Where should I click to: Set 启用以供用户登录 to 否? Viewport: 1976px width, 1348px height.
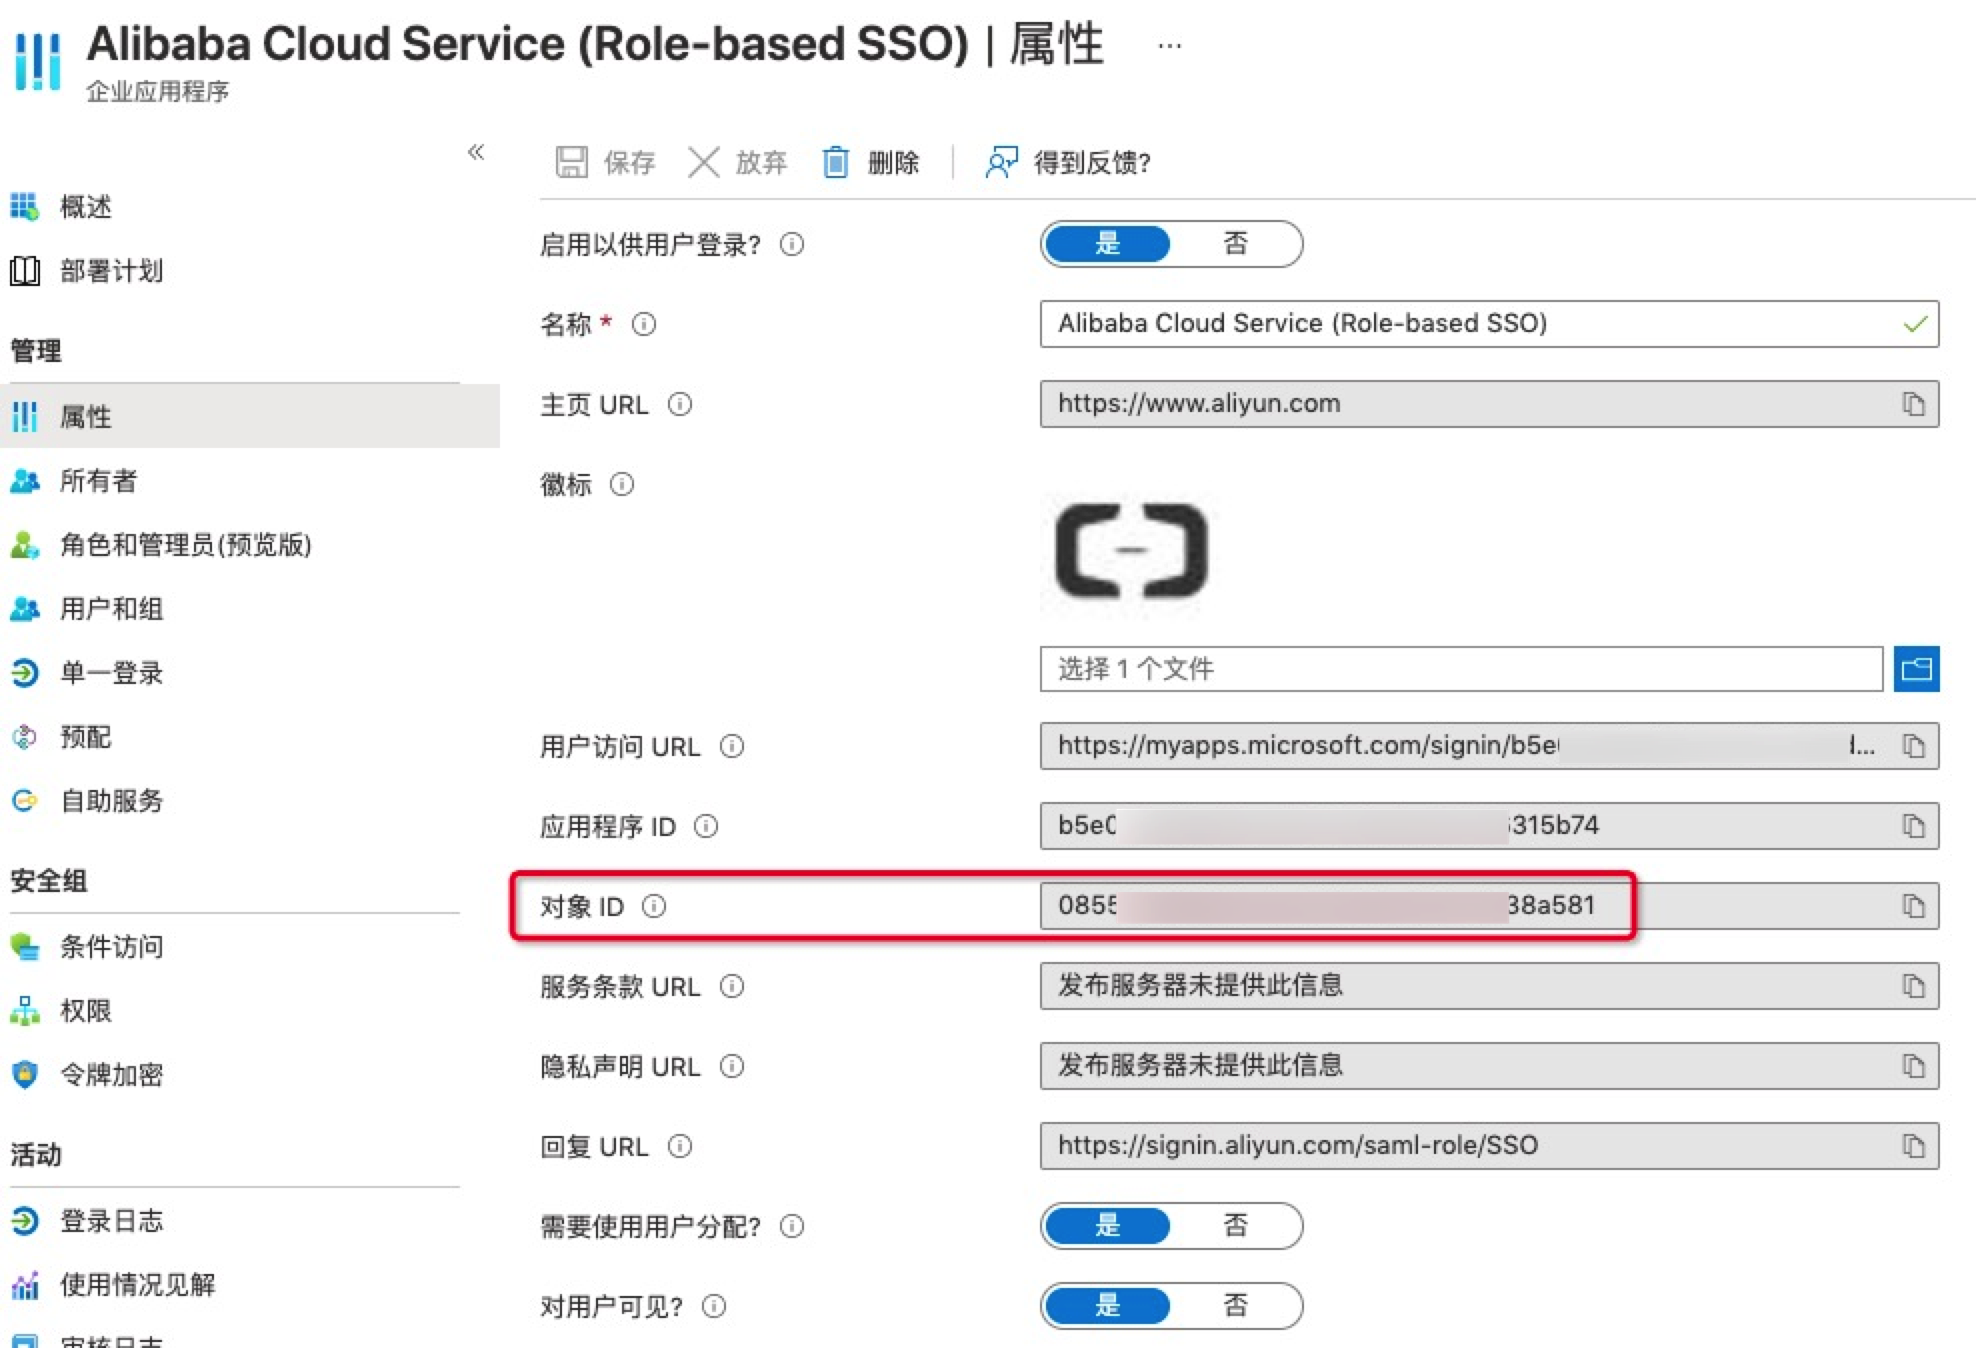pyautogui.click(x=1236, y=244)
